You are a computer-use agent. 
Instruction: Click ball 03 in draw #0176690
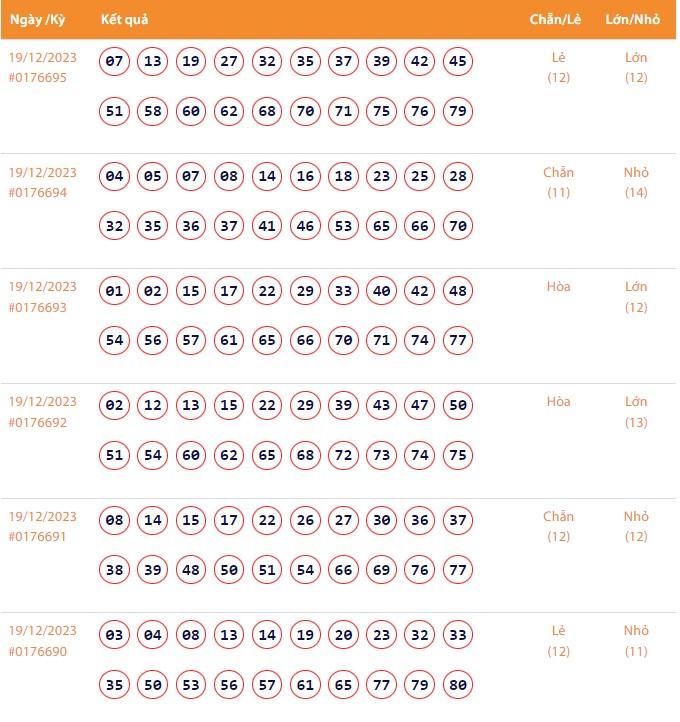(115, 635)
